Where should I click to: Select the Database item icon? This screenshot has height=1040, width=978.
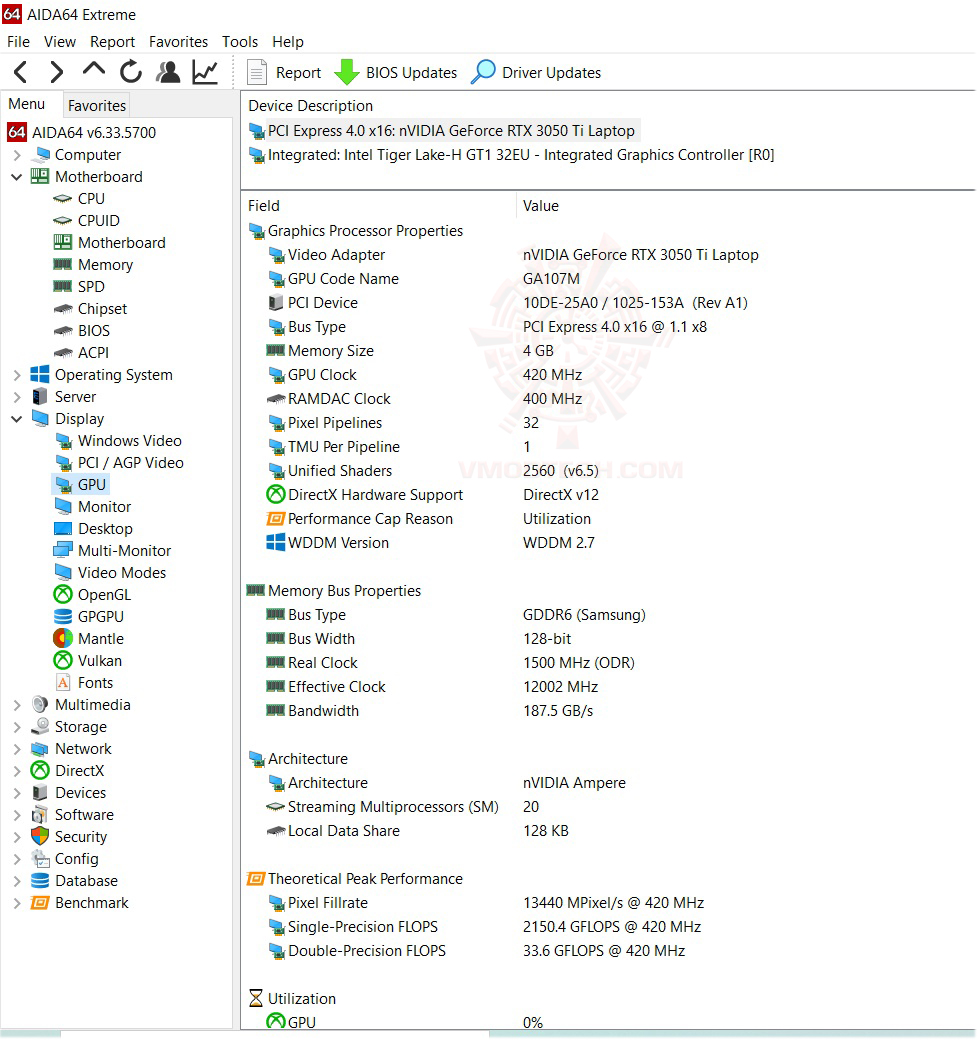[40, 881]
